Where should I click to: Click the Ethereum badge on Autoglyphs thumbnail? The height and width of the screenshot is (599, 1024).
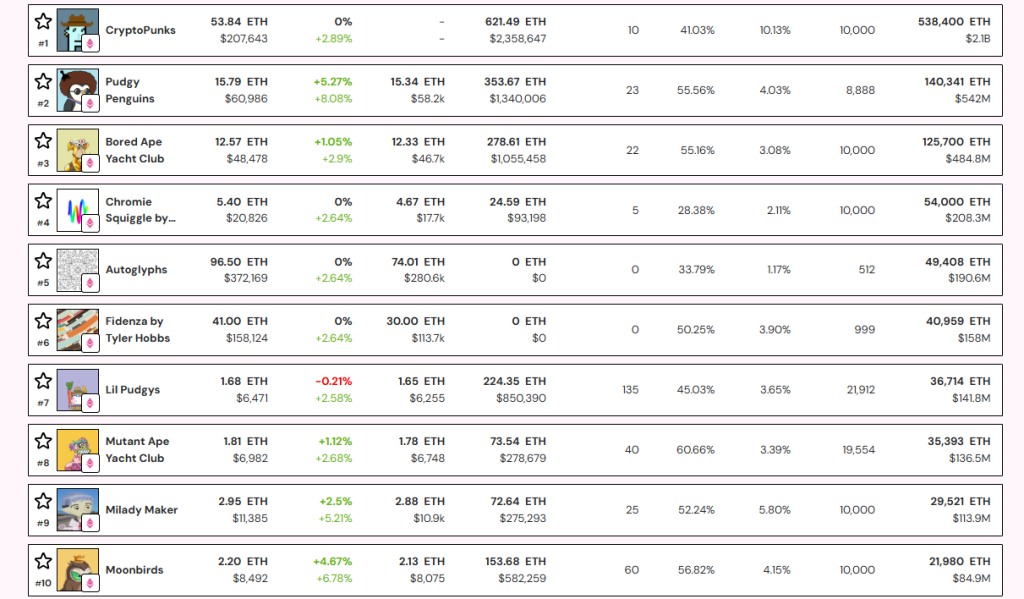click(x=90, y=283)
